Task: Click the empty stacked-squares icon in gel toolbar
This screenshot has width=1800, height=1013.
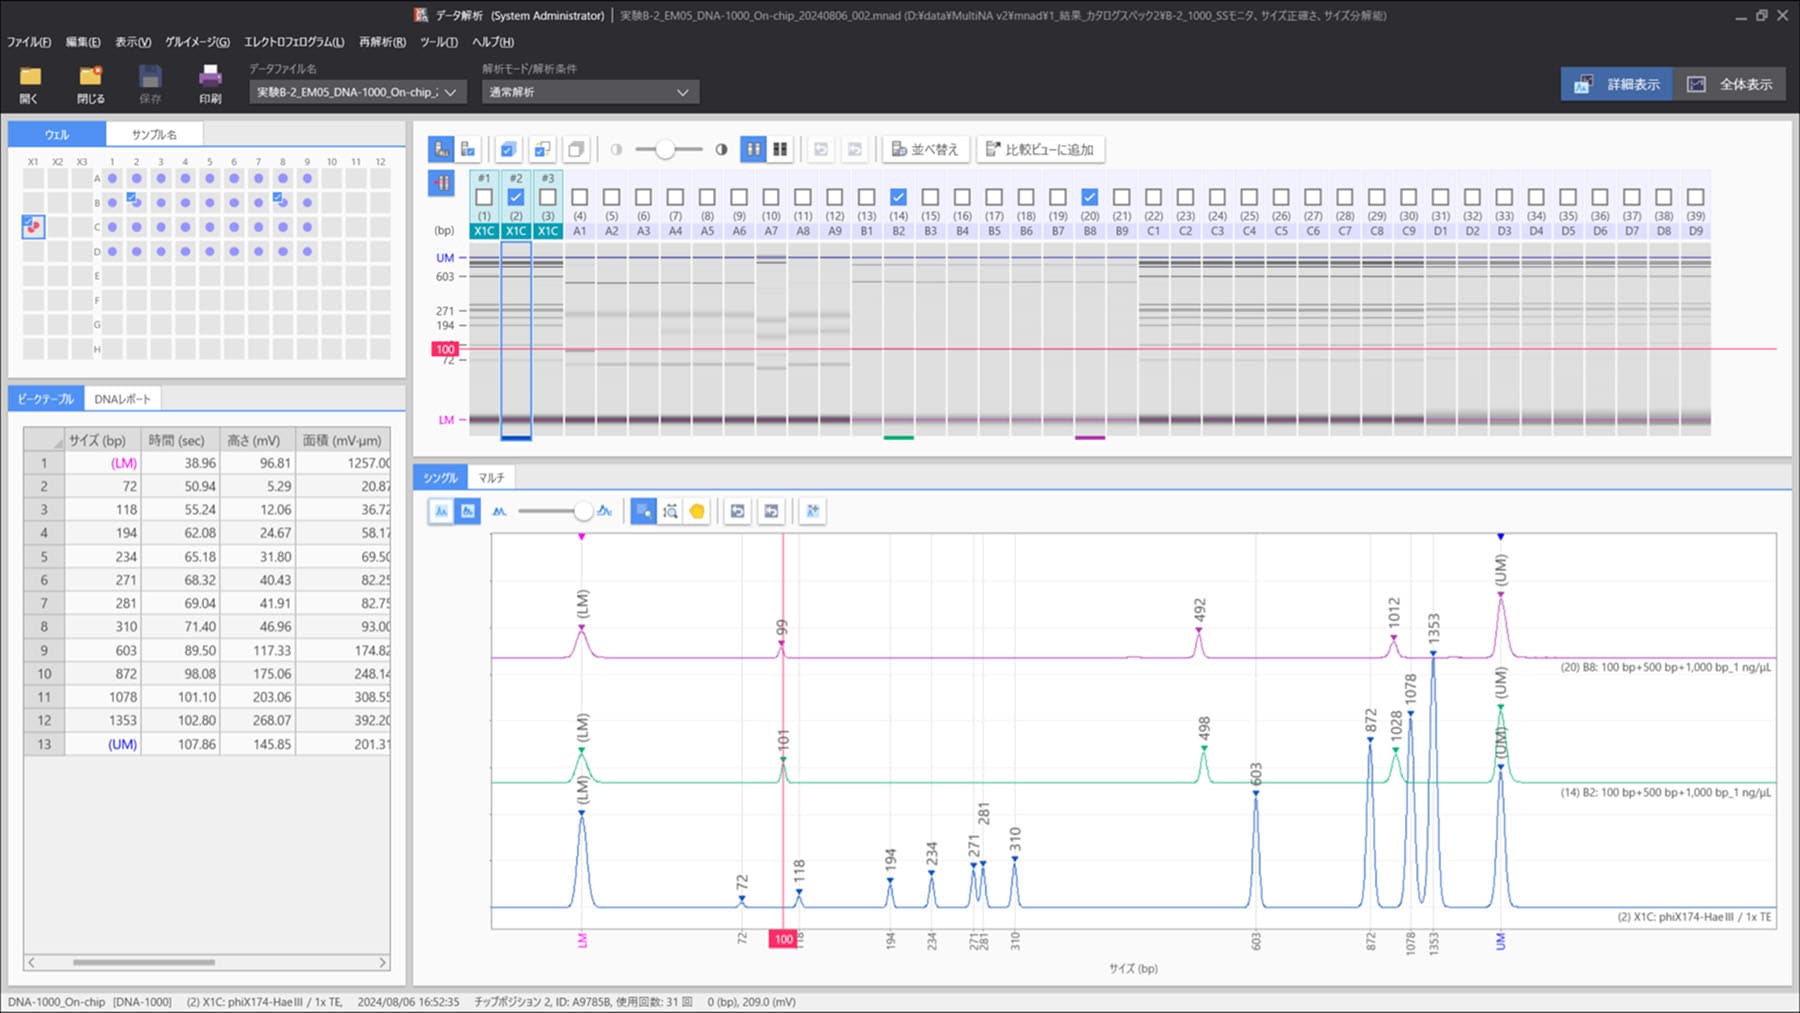Action: pyautogui.click(x=576, y=149)
